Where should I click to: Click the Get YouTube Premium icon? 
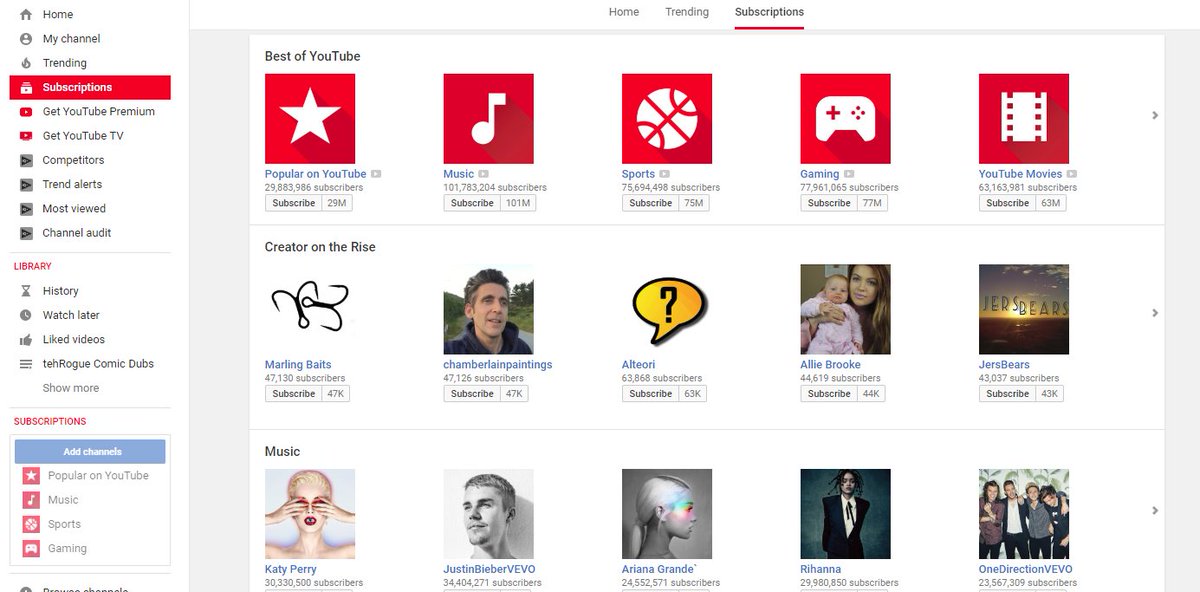point(26,112)
